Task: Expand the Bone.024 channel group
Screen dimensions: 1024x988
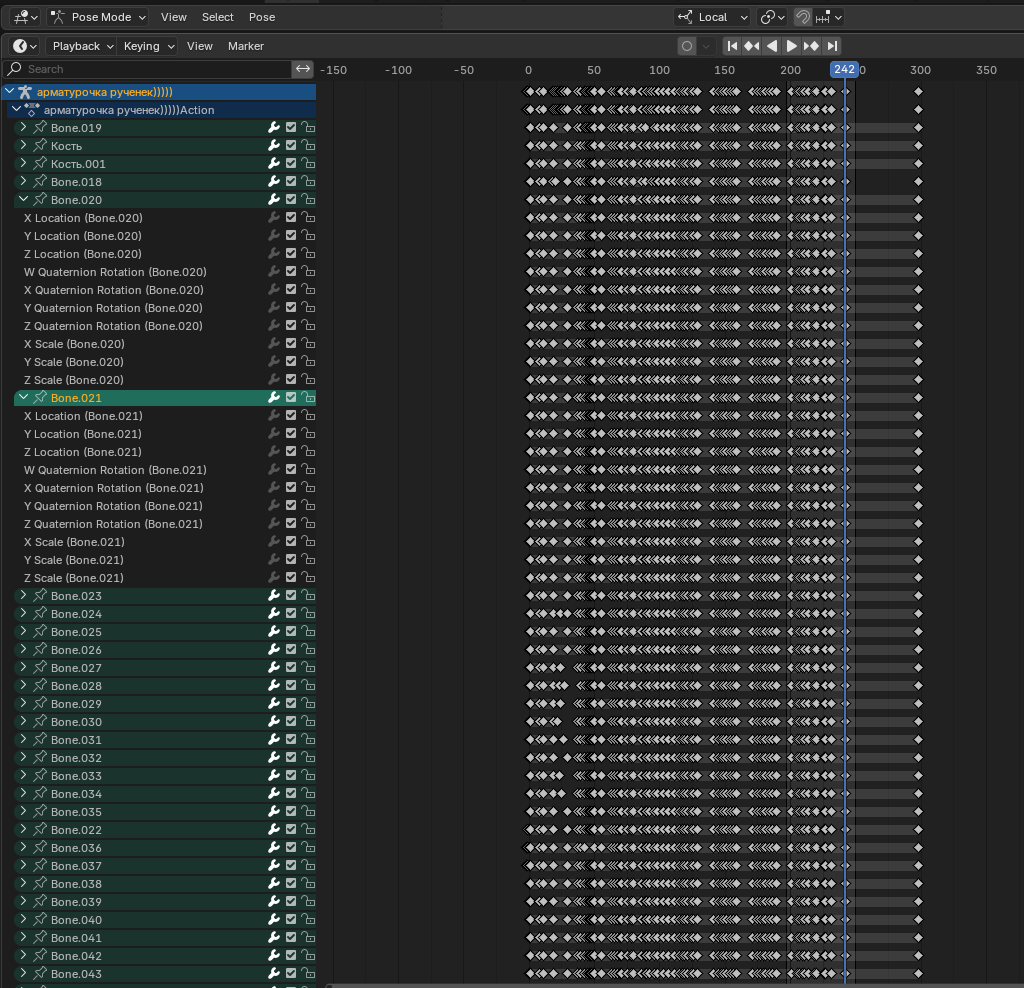Action: pos(23,614)
